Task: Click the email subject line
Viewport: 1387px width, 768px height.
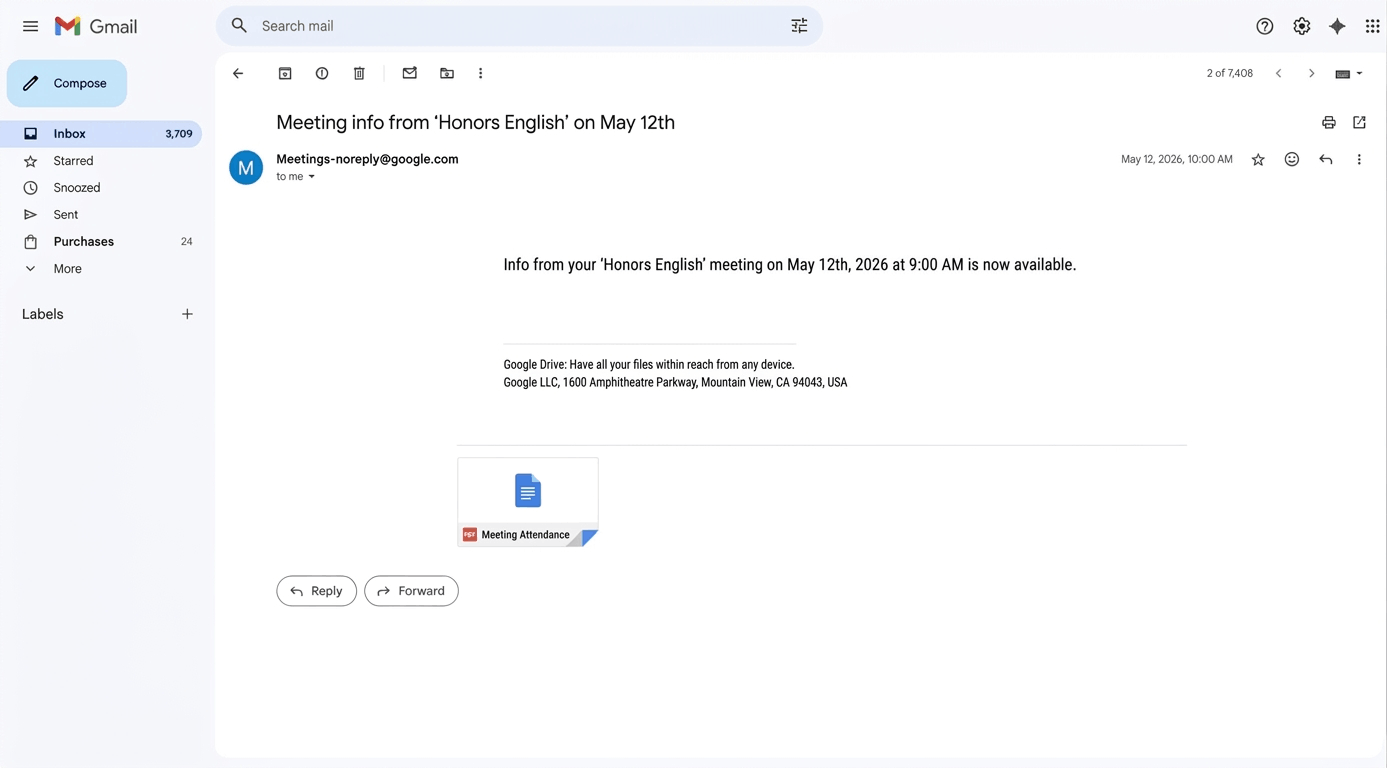Action: 475,123
